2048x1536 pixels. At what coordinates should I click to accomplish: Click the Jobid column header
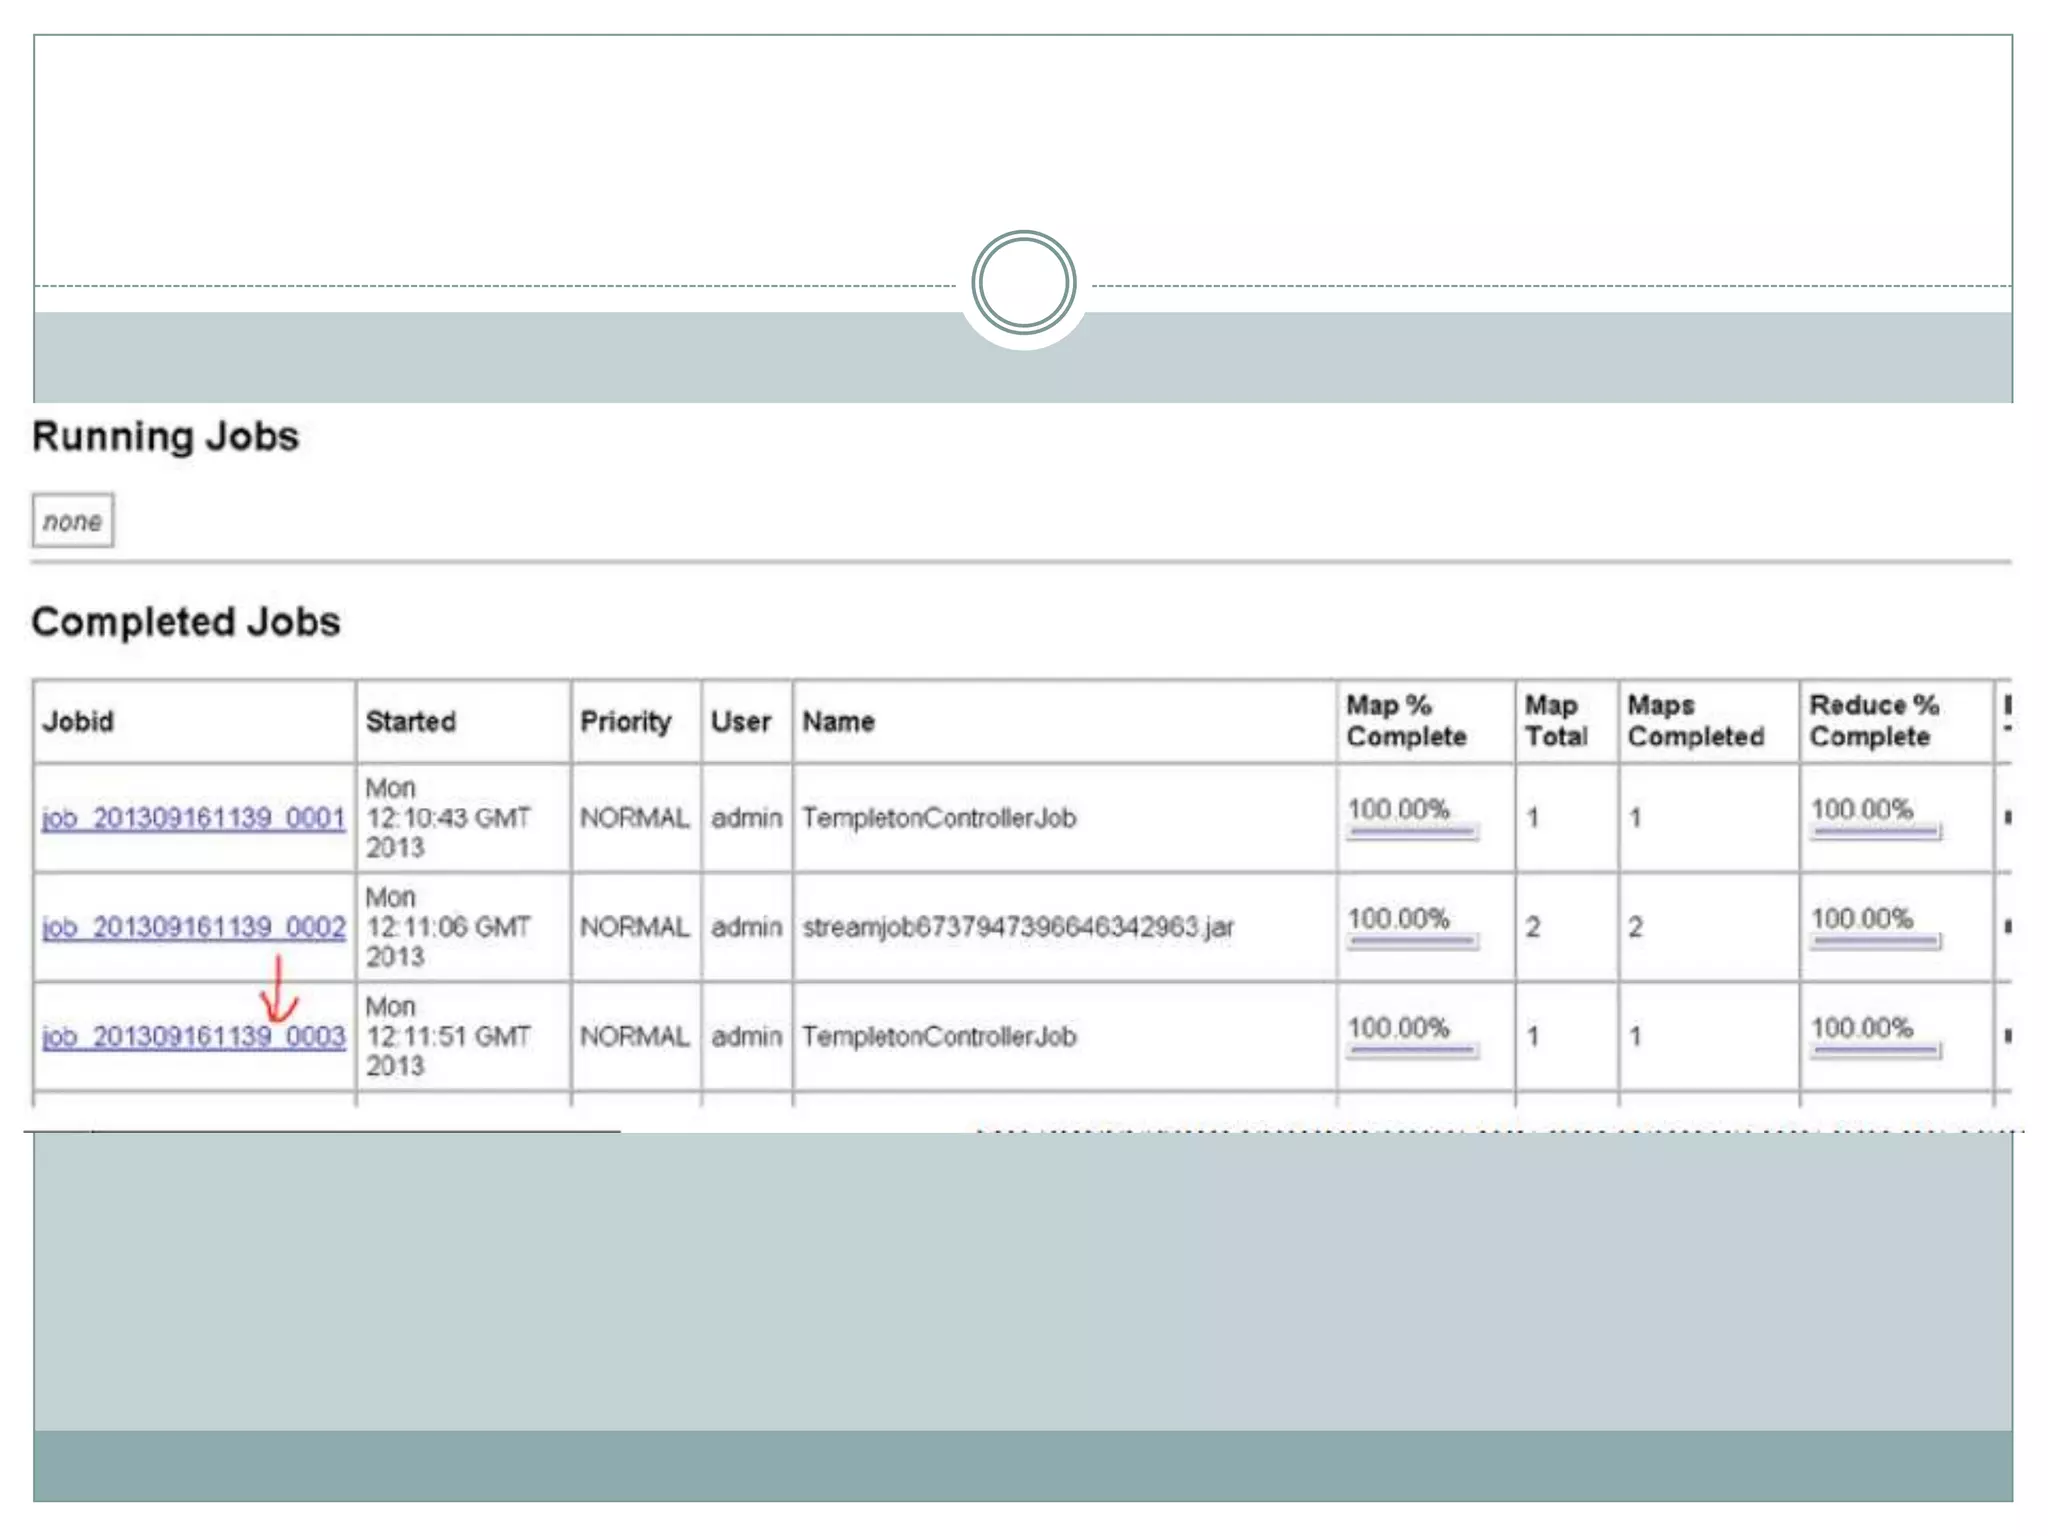[78, 721]
